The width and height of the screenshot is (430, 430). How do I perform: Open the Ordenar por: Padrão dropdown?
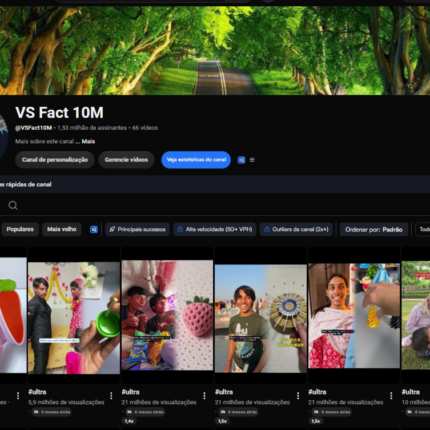click(374, 229)
